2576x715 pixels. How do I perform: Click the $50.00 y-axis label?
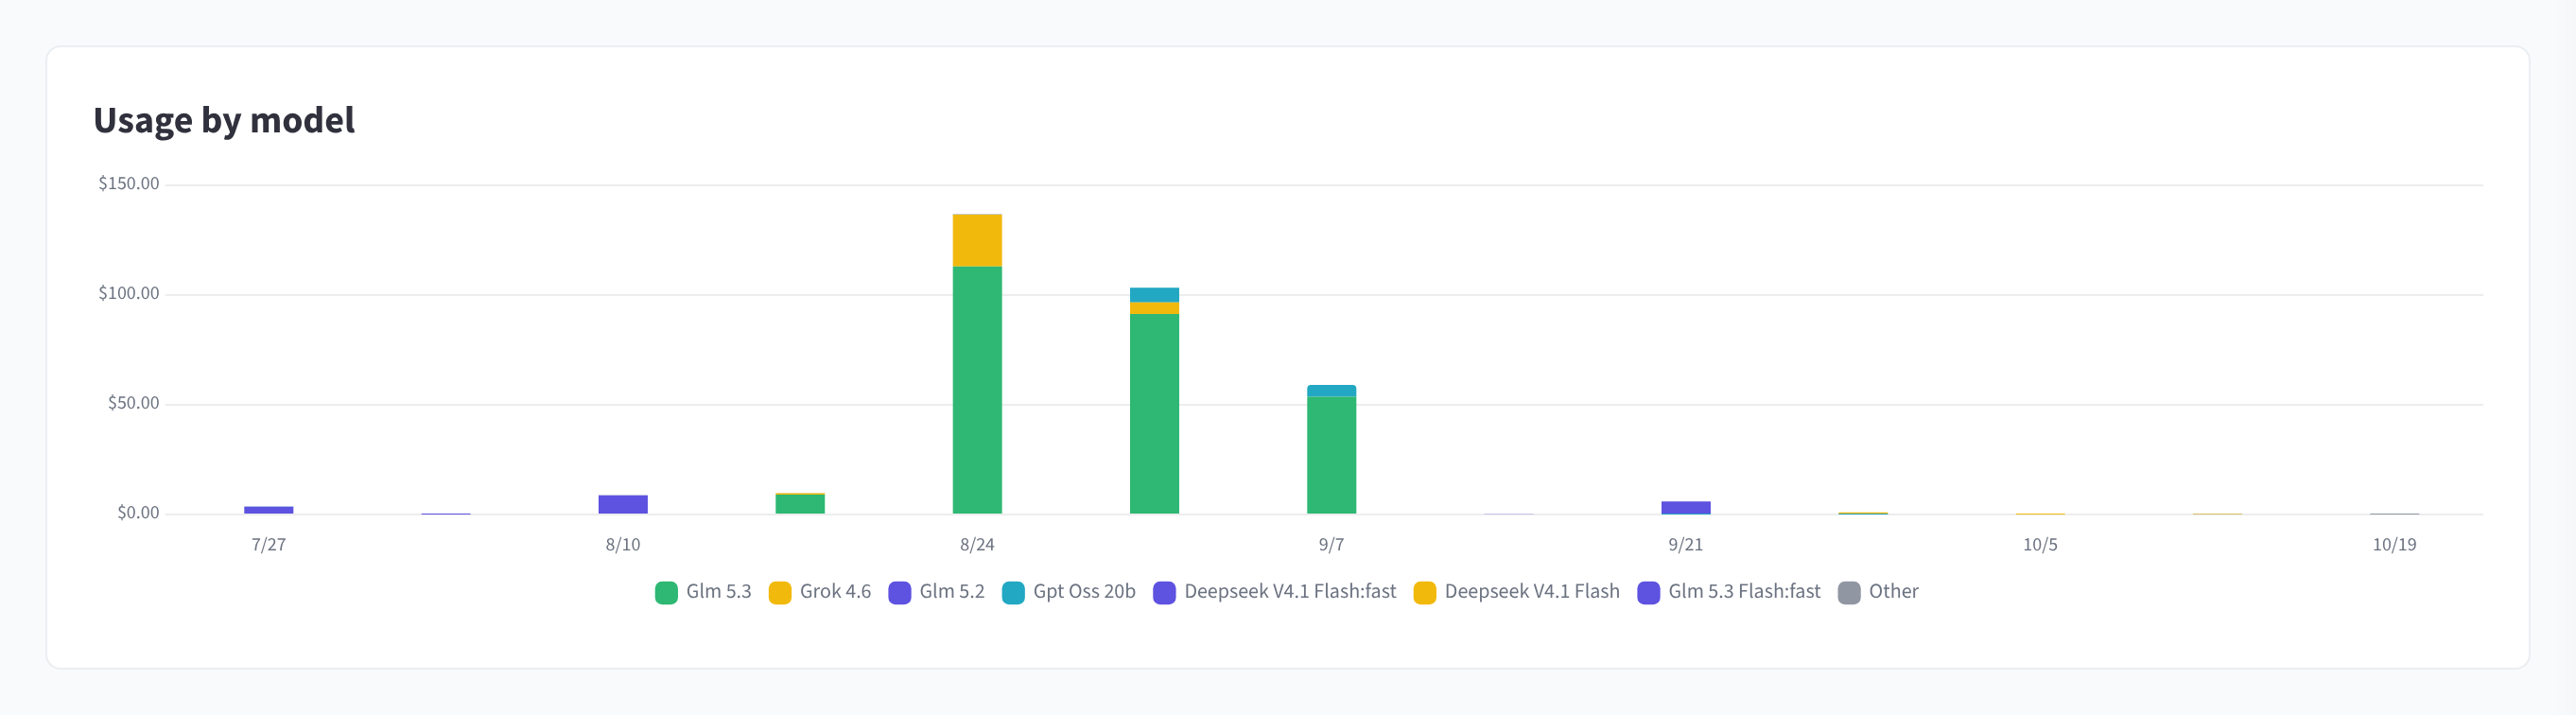[134, 404]
